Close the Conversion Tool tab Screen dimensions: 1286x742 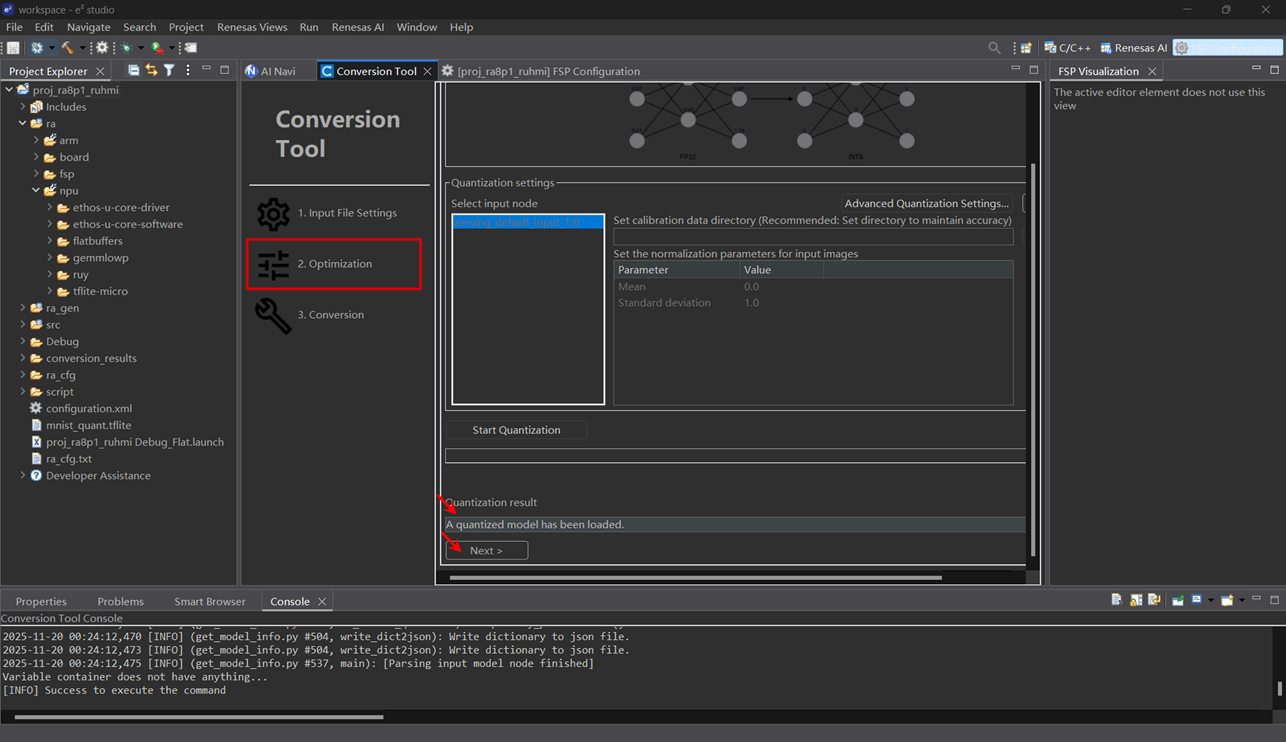click(x=428, y=71)
